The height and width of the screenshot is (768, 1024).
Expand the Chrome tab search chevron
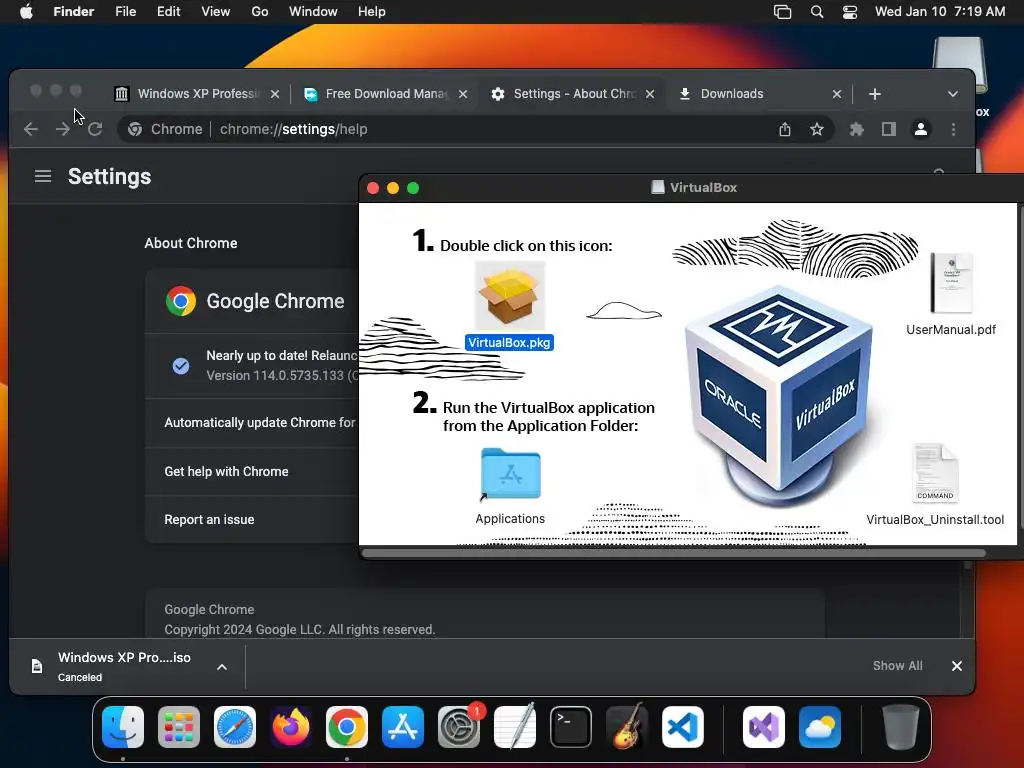pyautogui.click(x=953, y=94)
